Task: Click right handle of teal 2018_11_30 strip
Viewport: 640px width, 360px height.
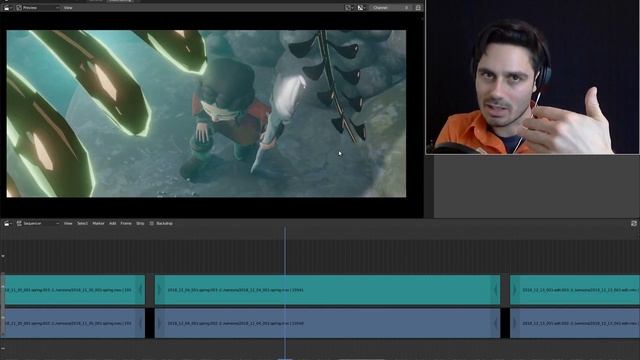Action: pyautogui.click(x=141, y=290)
